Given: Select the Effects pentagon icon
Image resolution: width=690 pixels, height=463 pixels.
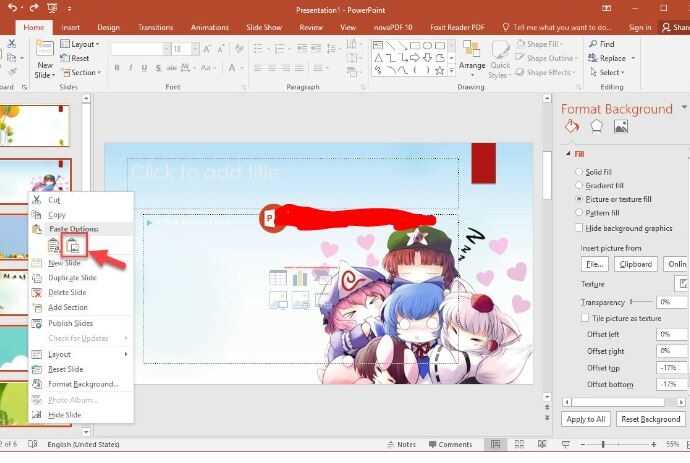Looking at the screenshot, I should pos(596,127).
